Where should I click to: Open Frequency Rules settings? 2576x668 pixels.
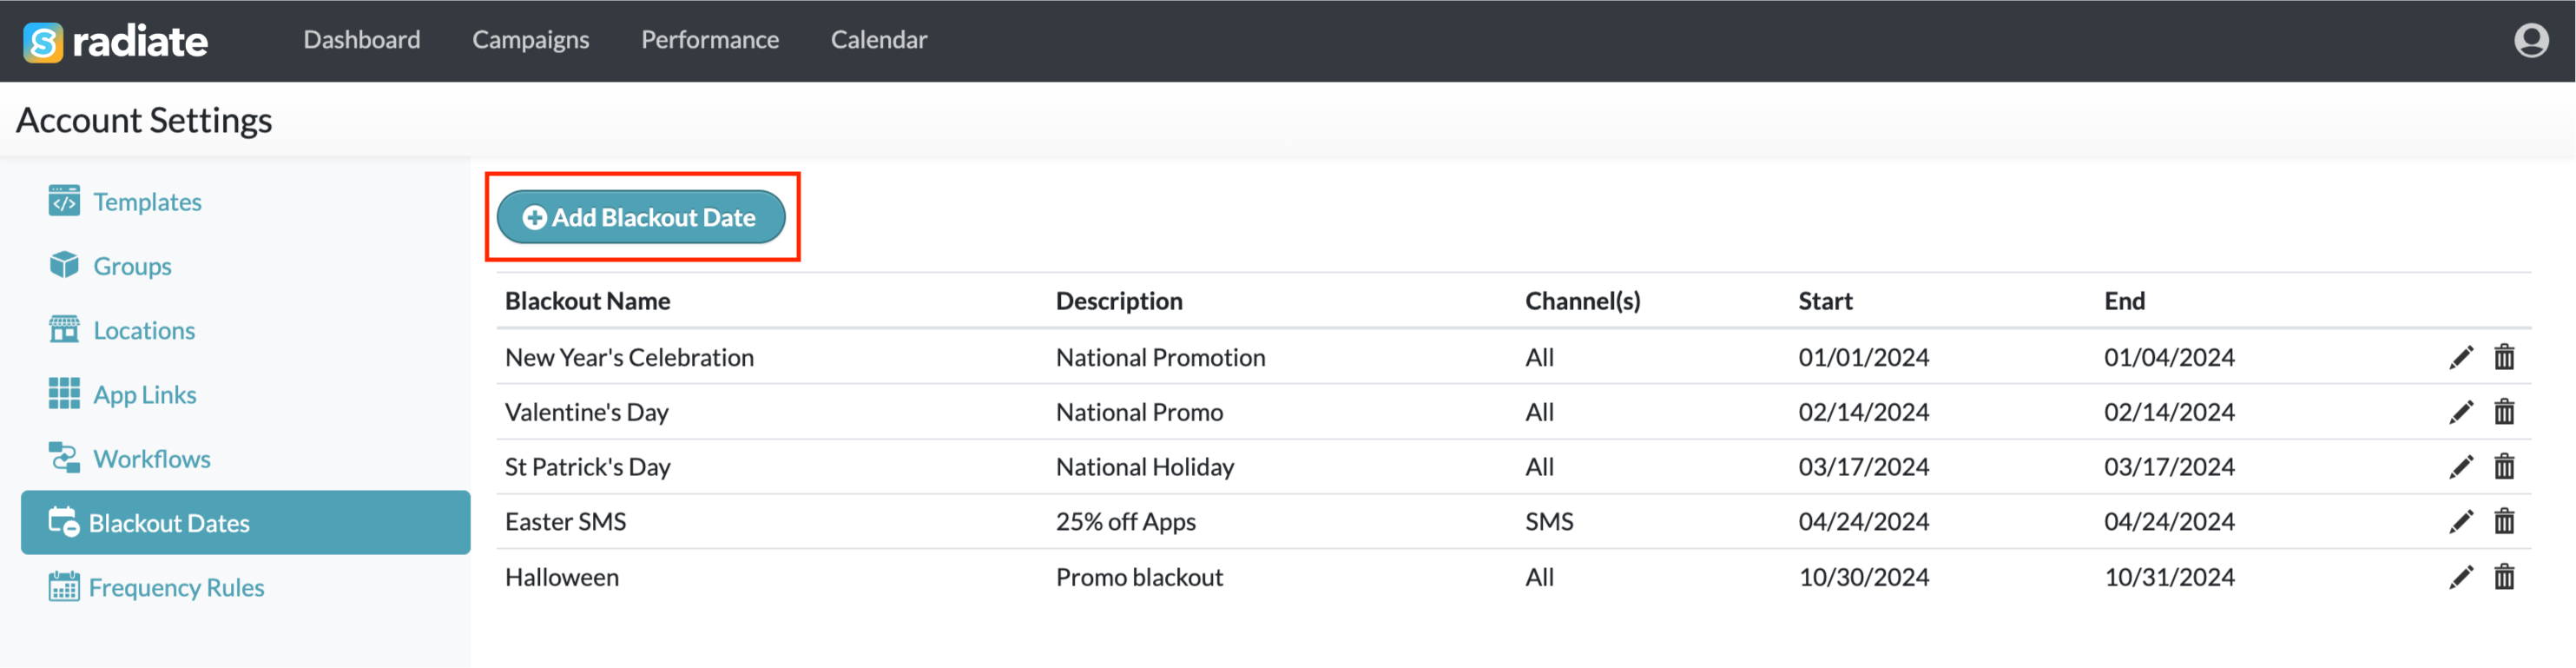coord(176,587)
